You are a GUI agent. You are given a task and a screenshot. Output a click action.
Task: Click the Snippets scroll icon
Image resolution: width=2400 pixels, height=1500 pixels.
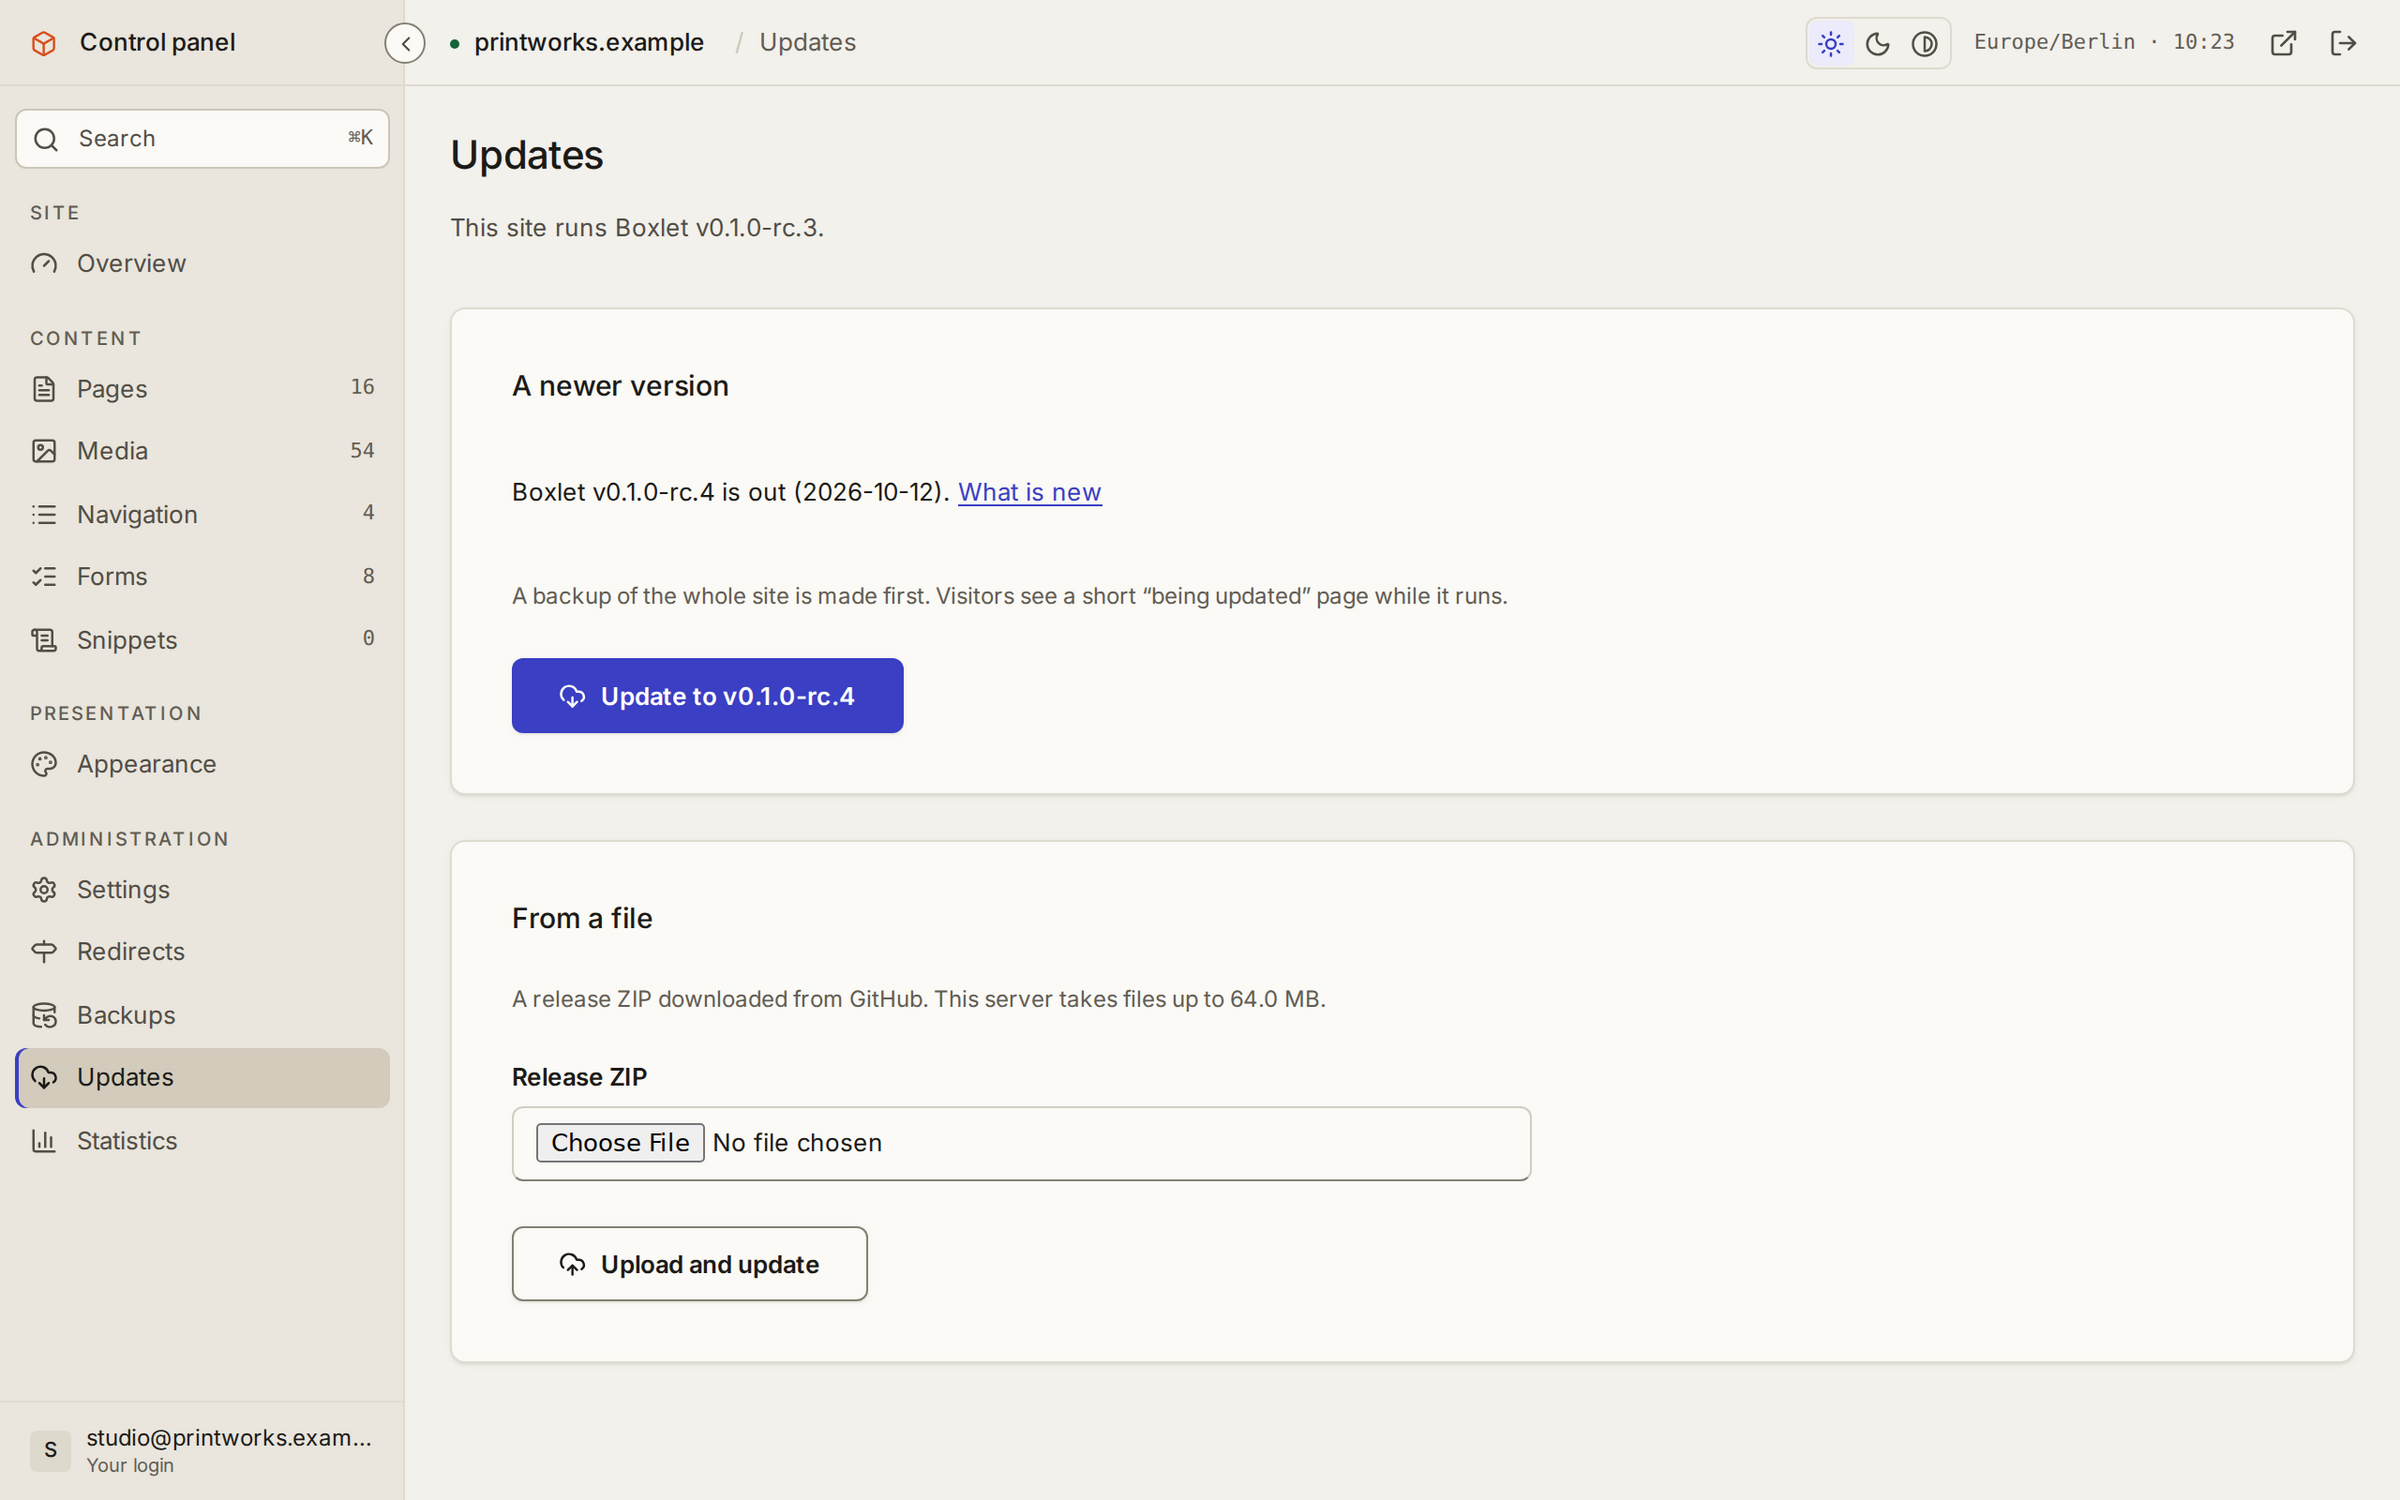[x=44, y=640]
